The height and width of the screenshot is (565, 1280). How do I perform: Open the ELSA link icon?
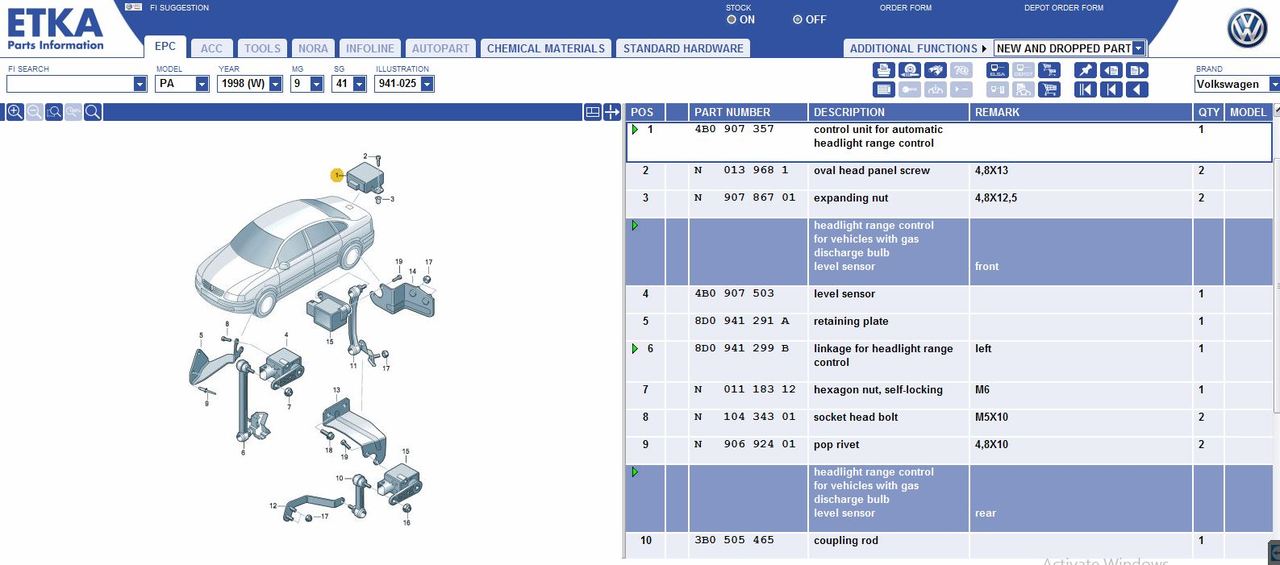pos(997,70)
